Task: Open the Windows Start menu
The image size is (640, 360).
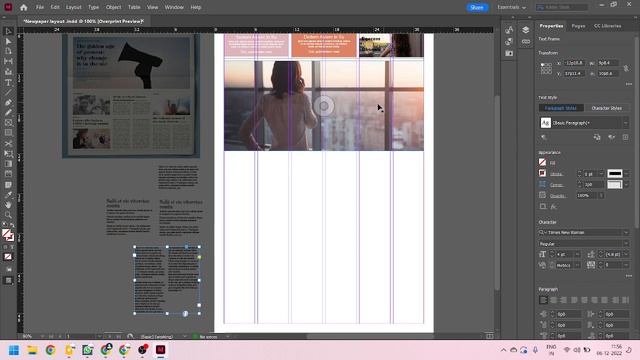Action: pyautogui.click(x=14, y=350)
